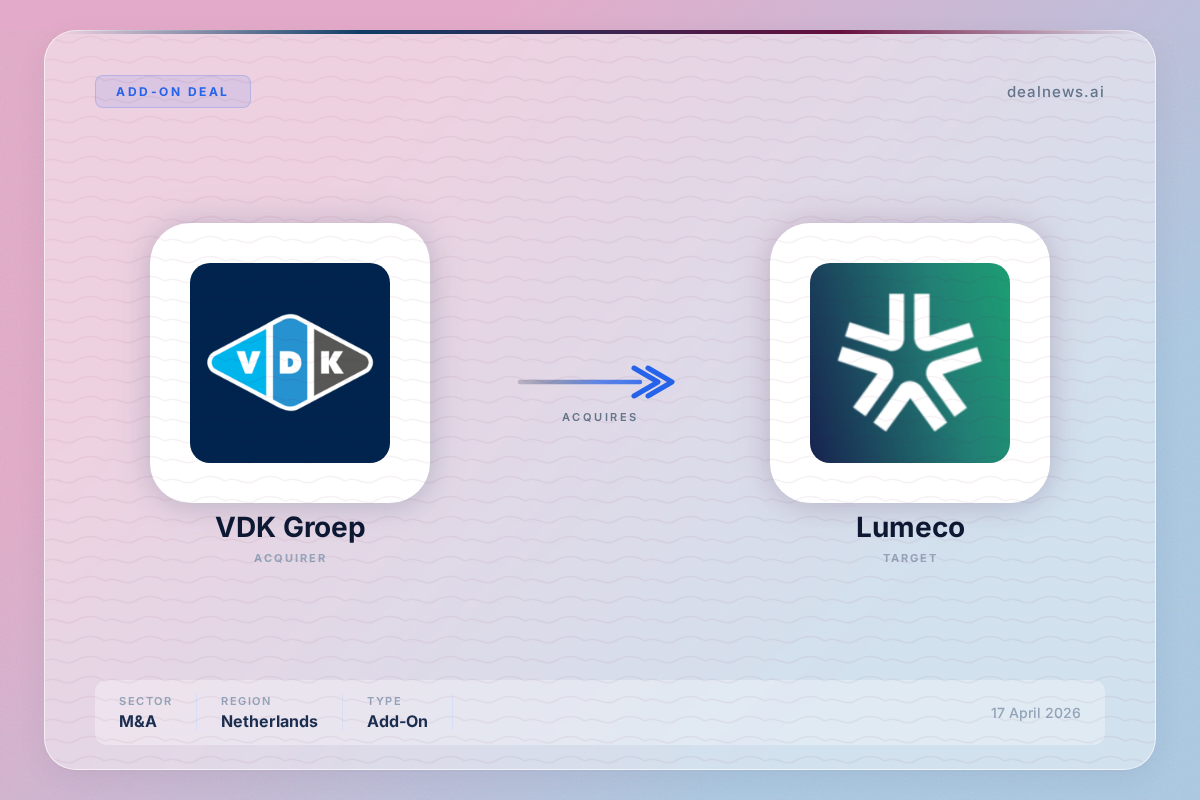1200x800 pixels.
Task: Click the TARGET label under Lumeco
Action: tap(909, 558)
